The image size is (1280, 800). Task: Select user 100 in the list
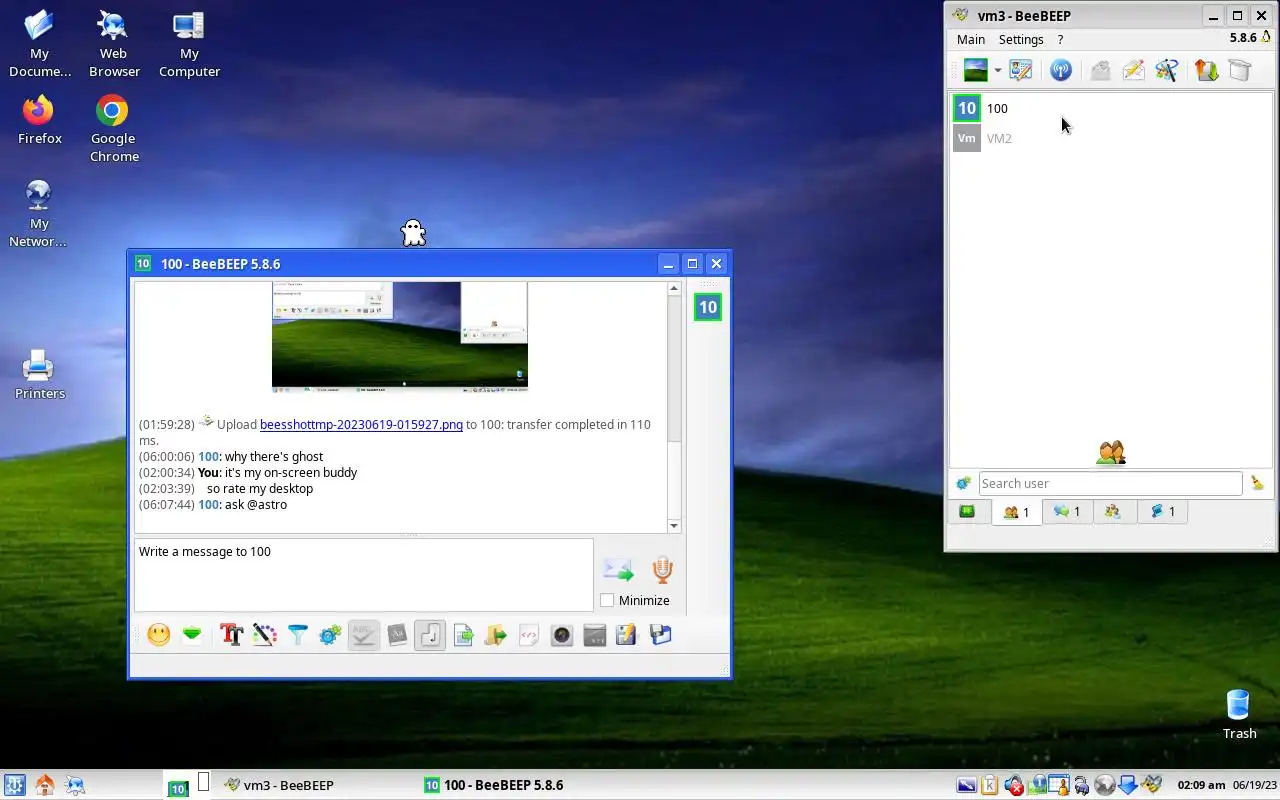coord(1110,108)
